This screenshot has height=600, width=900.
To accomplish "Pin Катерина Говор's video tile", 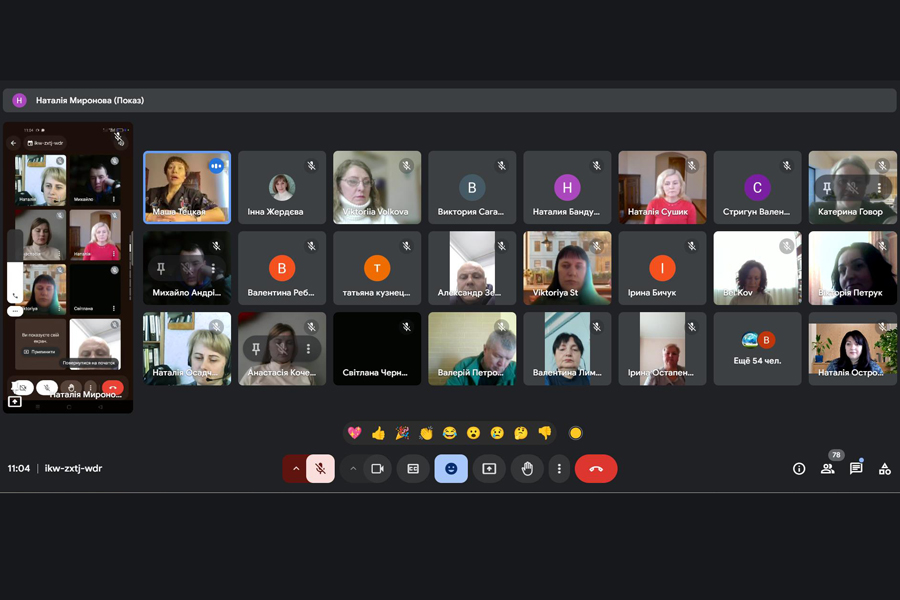I will (827, 188).
